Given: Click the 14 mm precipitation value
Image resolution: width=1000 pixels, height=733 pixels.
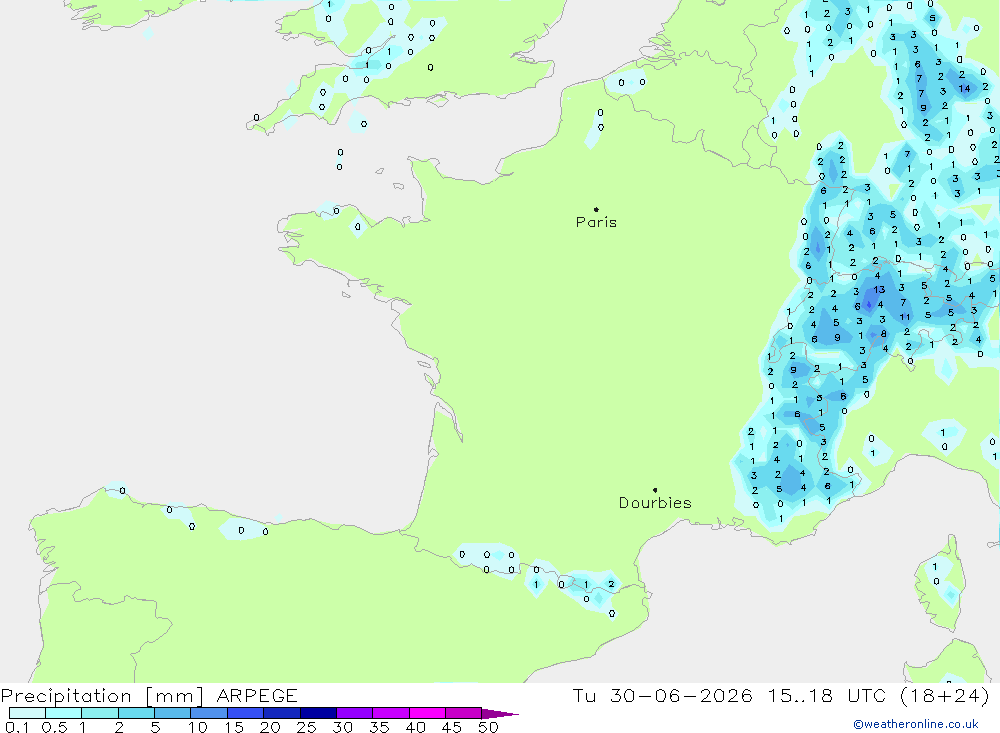Looking at the screenshot, I should pyautogui.click(x=964, y=89).
